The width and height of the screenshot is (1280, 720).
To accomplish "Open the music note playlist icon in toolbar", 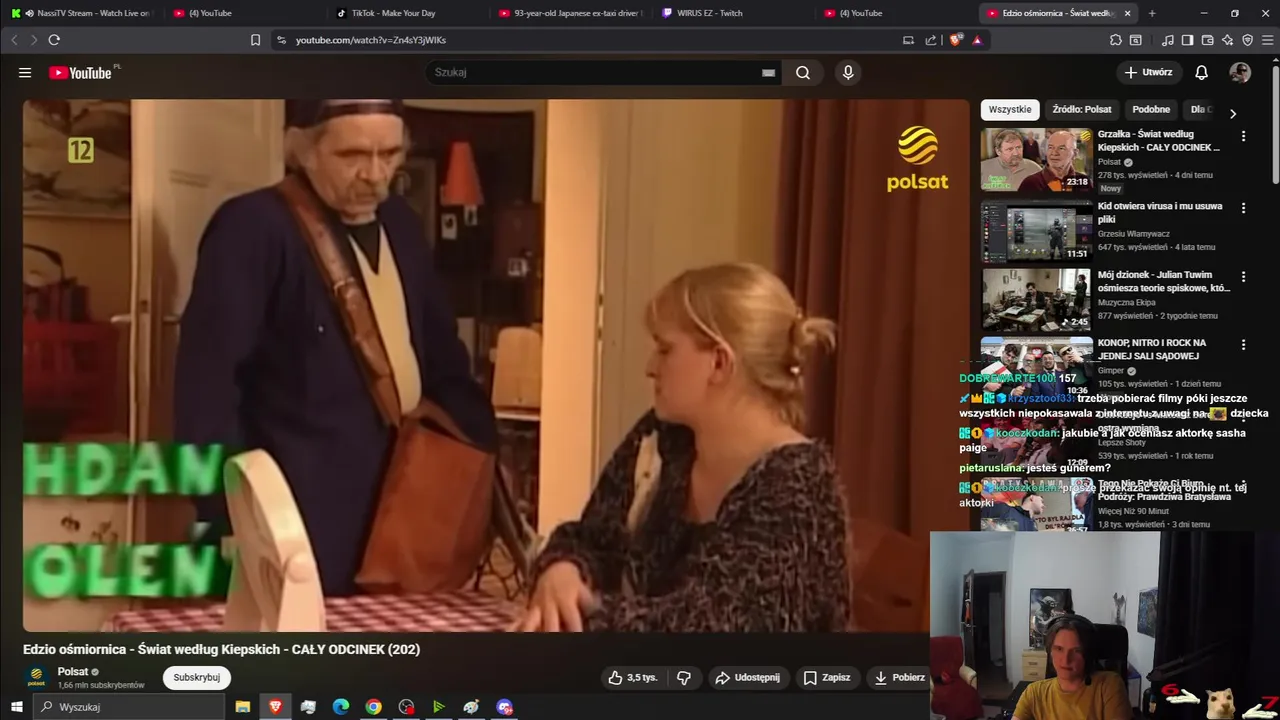I will tap(1167, 40).
